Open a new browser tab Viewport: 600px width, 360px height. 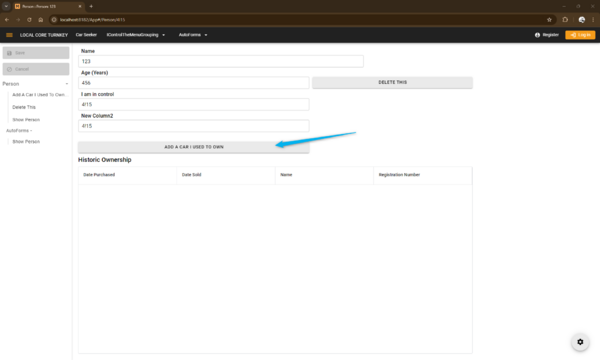point(91,6)
